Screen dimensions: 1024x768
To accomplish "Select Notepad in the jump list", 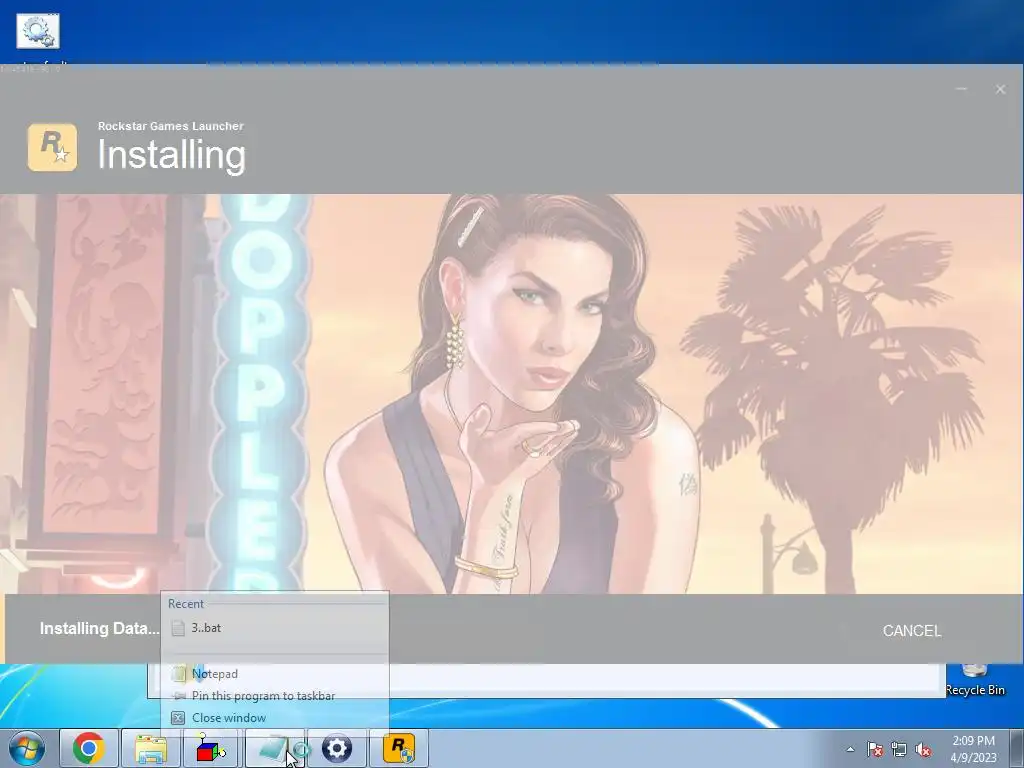I will pos(274,674).
